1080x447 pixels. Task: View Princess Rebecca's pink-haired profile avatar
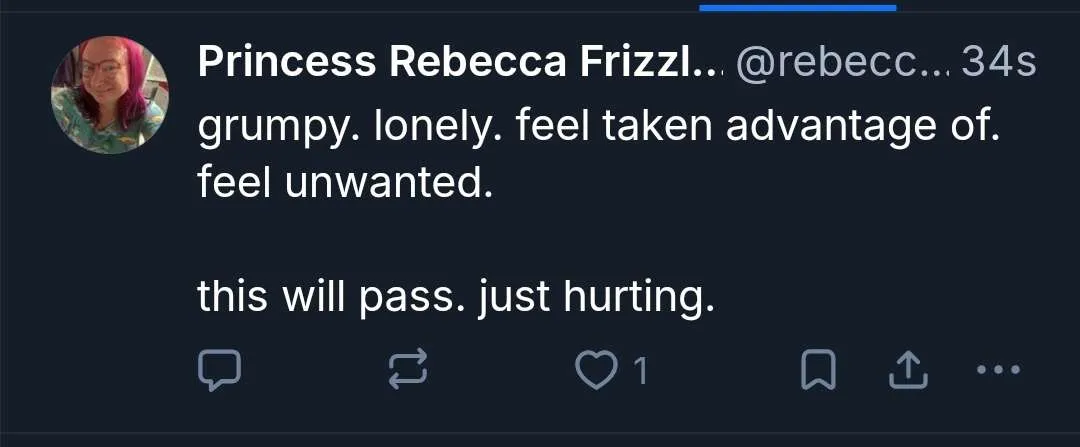tap(110, 94)
